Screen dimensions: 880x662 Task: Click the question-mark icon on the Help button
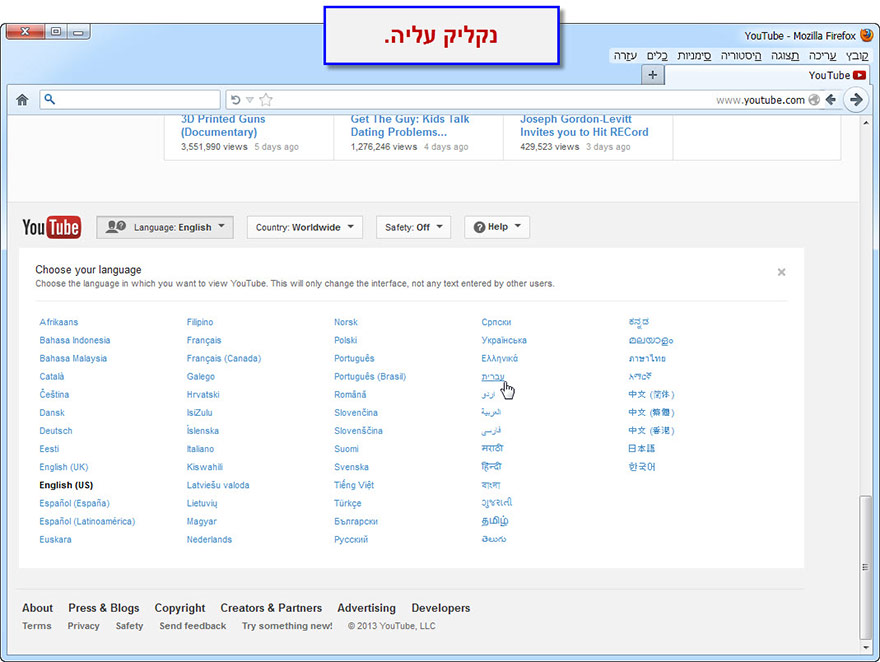tap(481, 226)
